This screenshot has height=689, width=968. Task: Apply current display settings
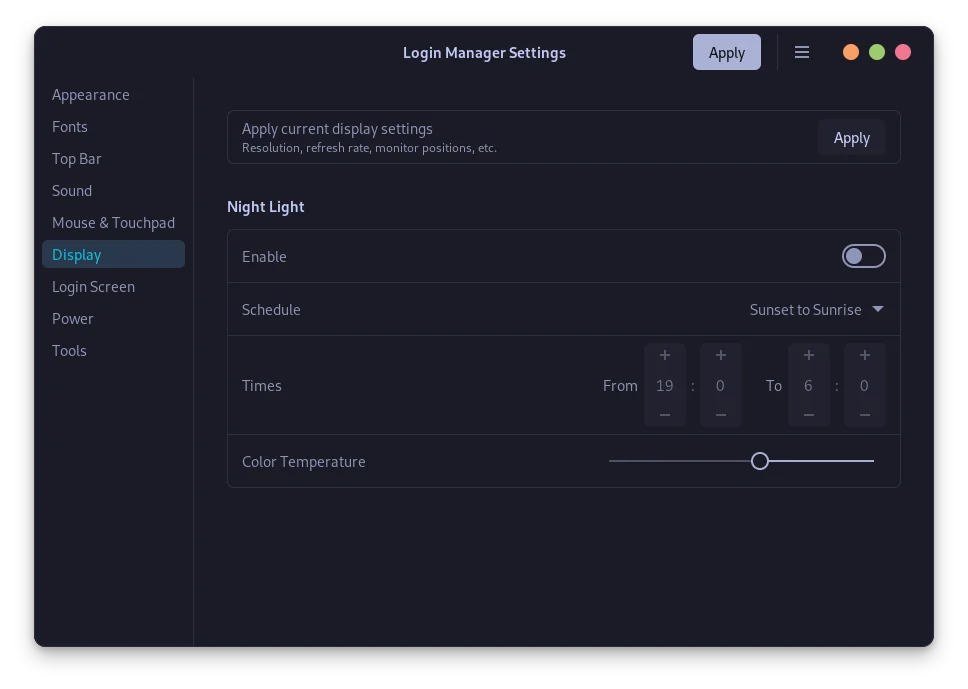click(851, 137)
